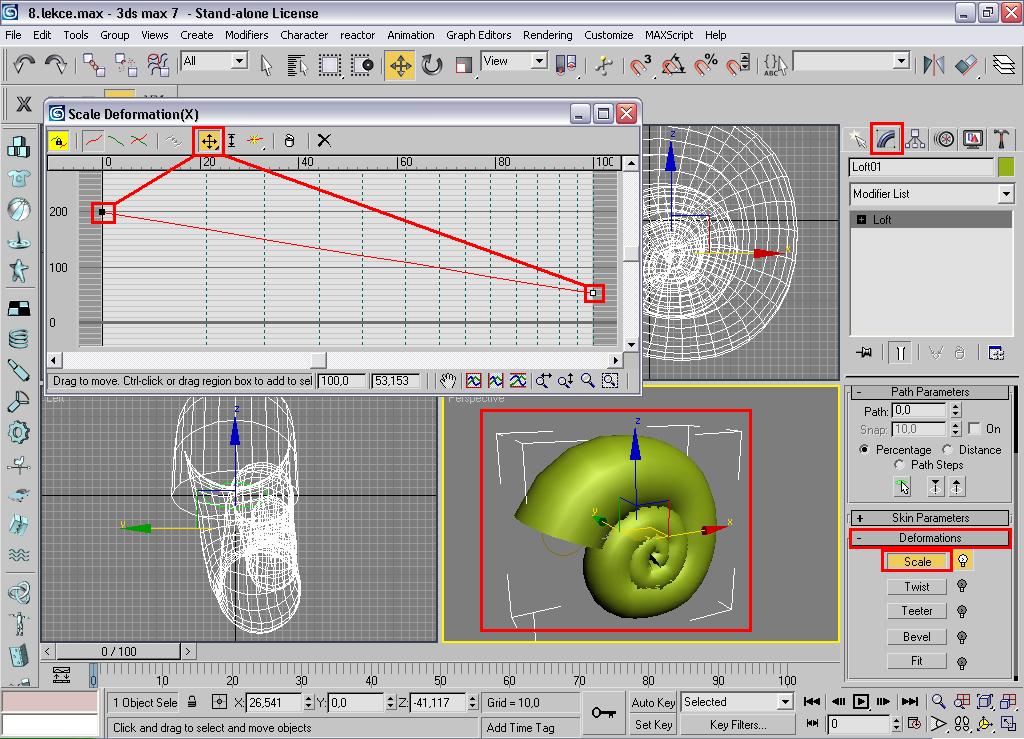Select the Select and Link tool
Image resolution: width=1024 pixels, height=739 pixels.
tap(94, 65)
